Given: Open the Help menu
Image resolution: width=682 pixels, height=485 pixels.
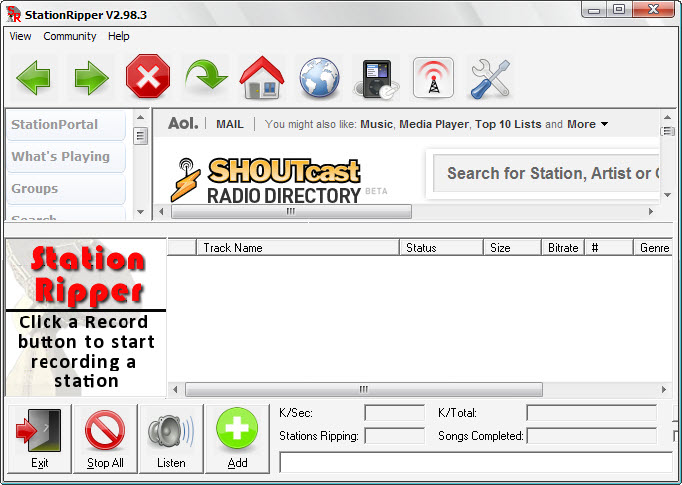Looking at the screenshot, I should [x=118, y=36].
